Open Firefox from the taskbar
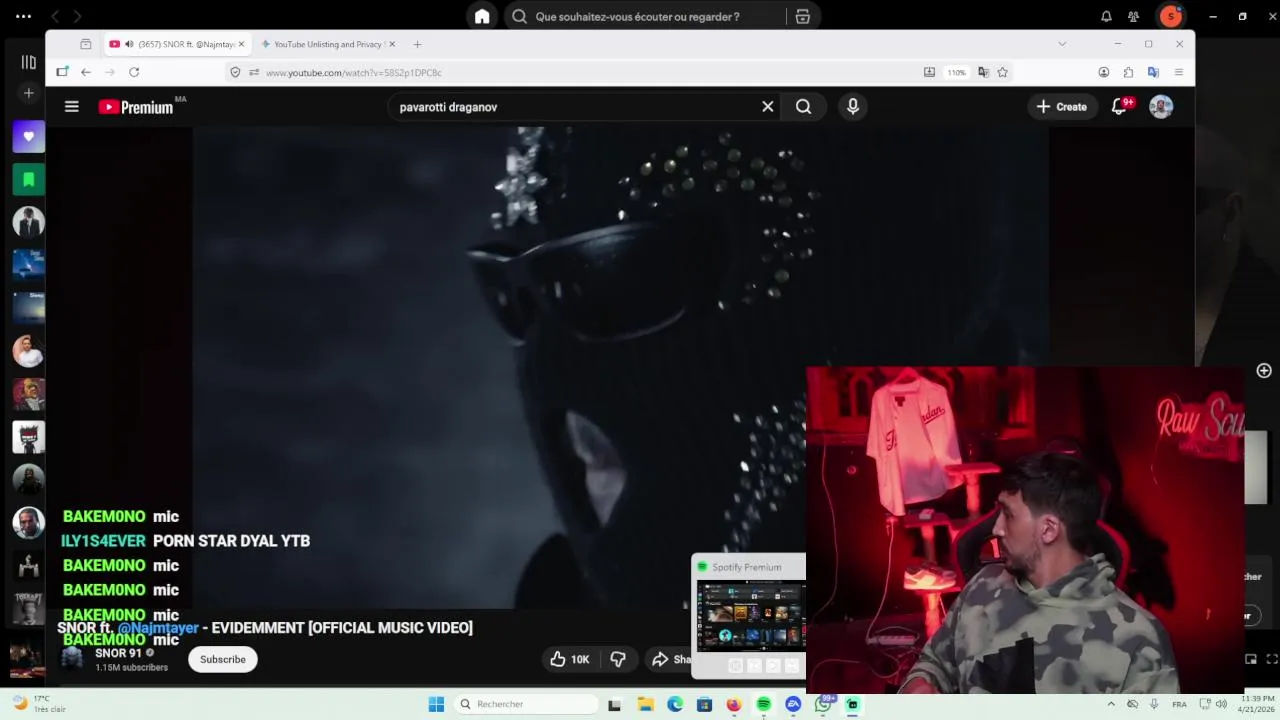Image resolution: width=1280 pixels, height=720 pixels. [x=734, y=704]
